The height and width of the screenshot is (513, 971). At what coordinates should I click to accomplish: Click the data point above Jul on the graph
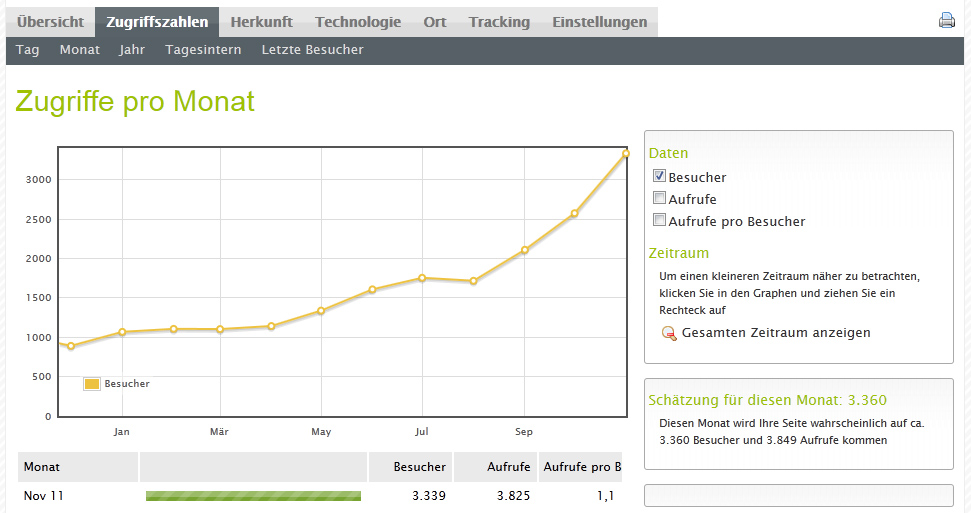(422, 278)
